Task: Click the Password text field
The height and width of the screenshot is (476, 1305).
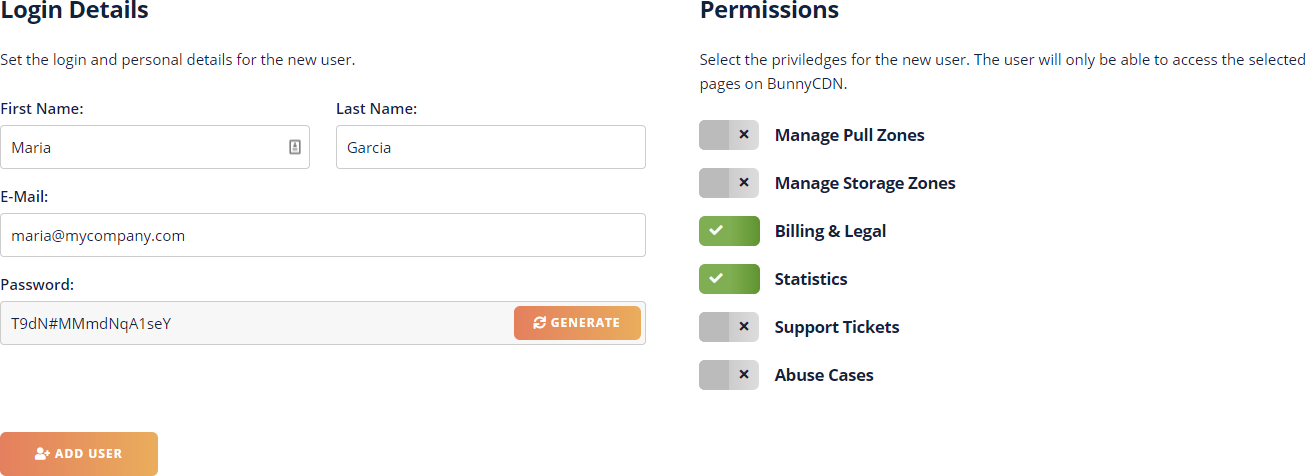Action: coord(257,323)
